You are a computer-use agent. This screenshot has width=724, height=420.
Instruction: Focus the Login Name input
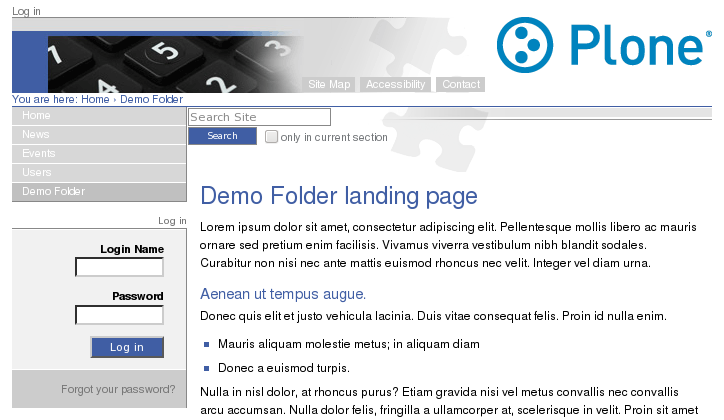120,267
